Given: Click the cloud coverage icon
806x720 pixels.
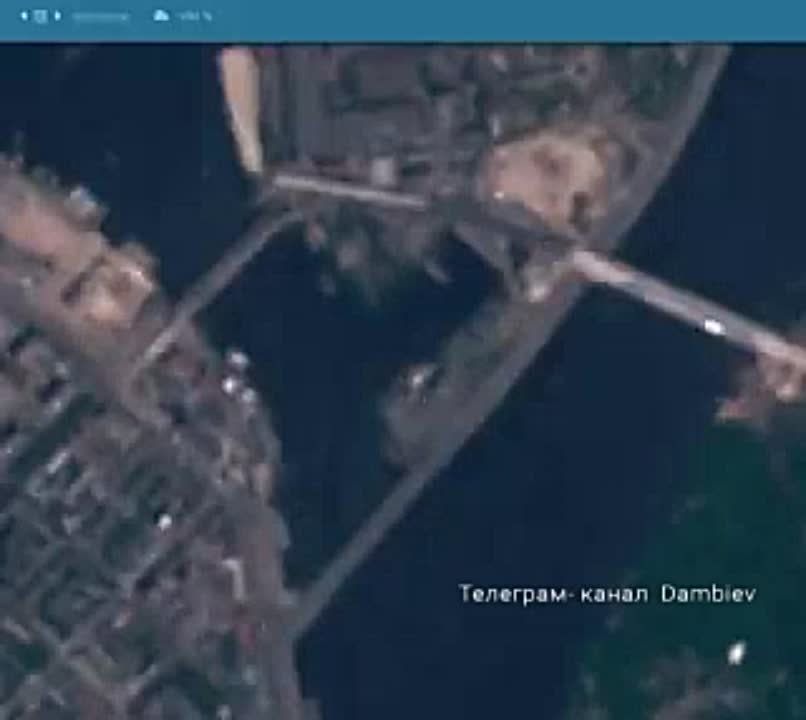Looking at the screenshot, I should (161, 15).
